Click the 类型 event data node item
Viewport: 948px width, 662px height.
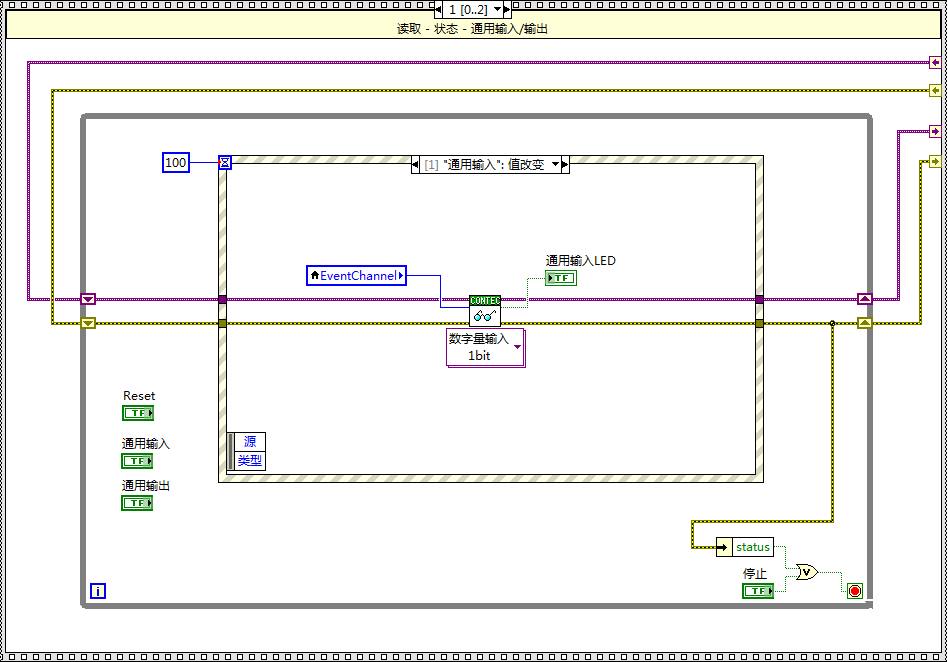click(x=250, y=460)
